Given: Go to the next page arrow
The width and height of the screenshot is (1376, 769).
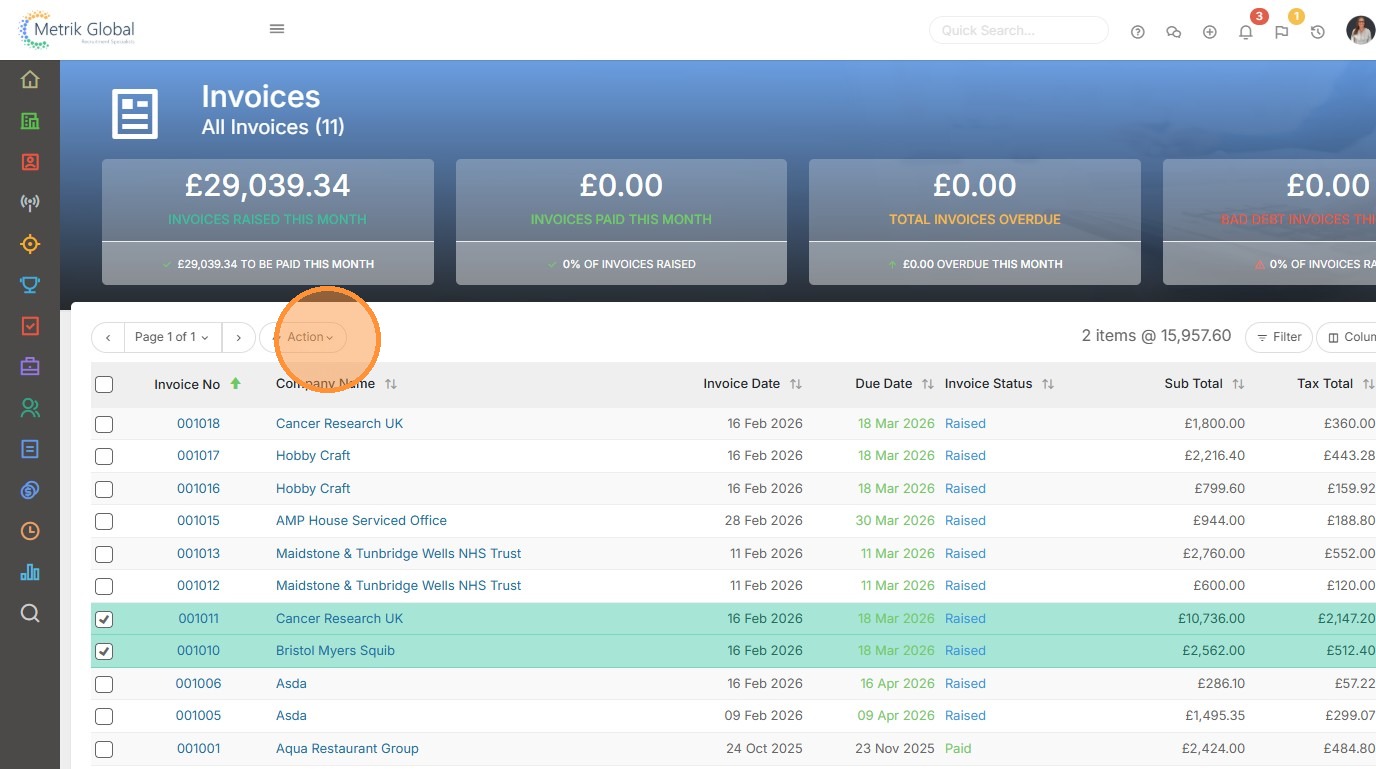Looking at the screenshot, I should click(238, 337).
